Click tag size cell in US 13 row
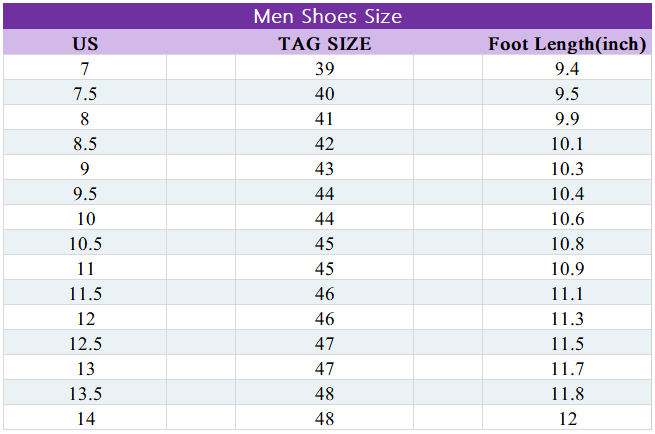655x434 pixels. point(324,369)
